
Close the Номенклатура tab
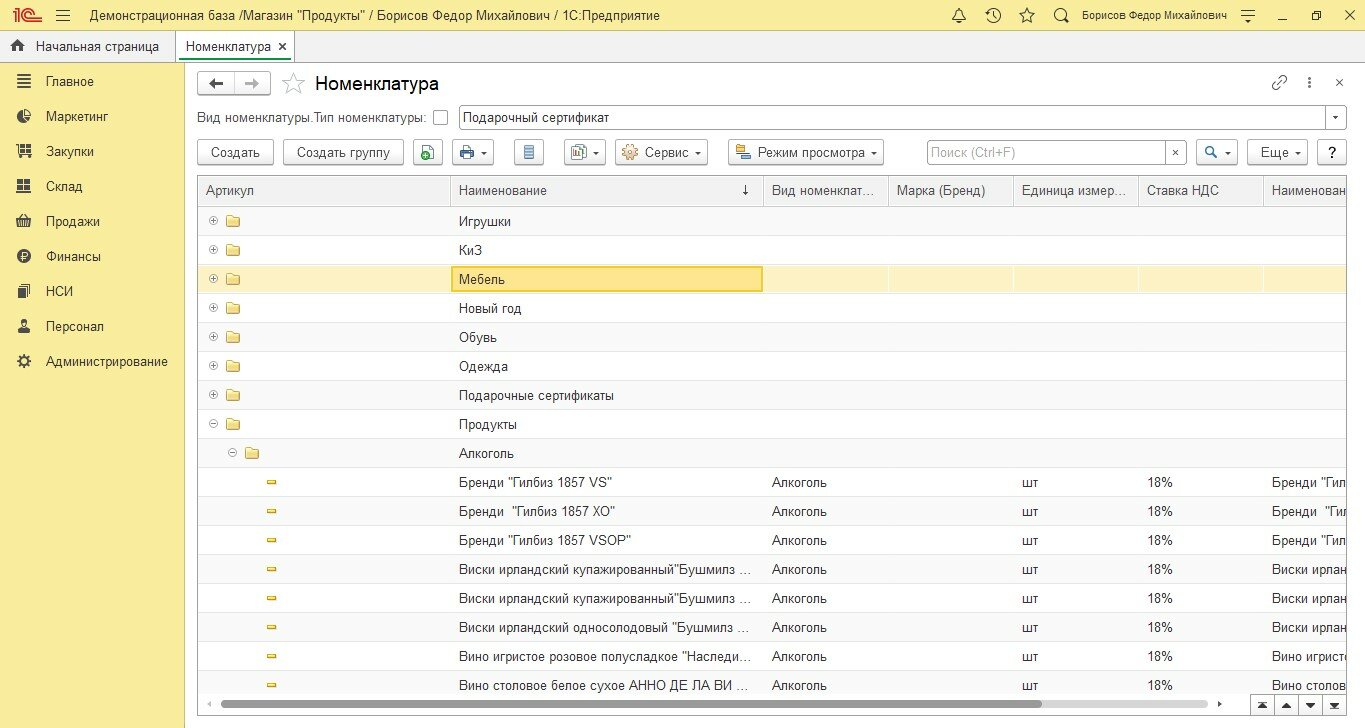coord(282,46)
